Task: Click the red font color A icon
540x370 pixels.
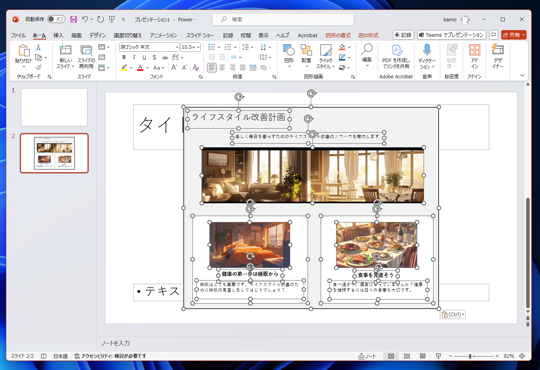Action: [x=140, y=68]
